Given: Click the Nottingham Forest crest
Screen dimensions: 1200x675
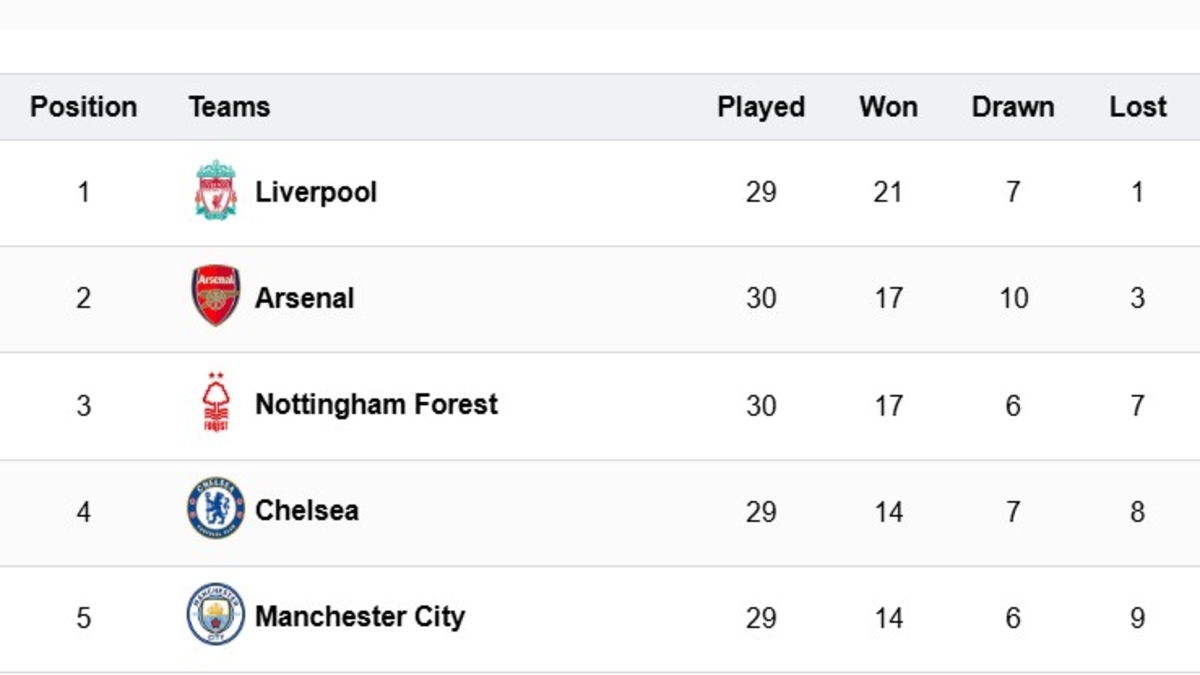Looking at the screenshot, I should pos(215,403).
